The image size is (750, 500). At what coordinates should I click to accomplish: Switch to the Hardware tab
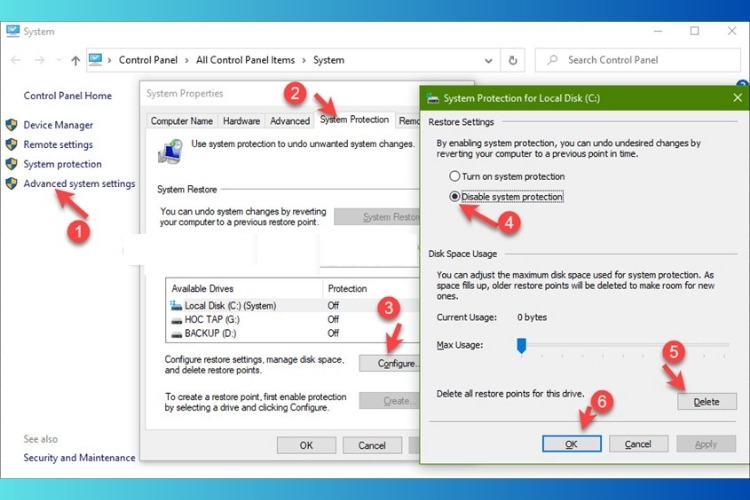(241, 121)
